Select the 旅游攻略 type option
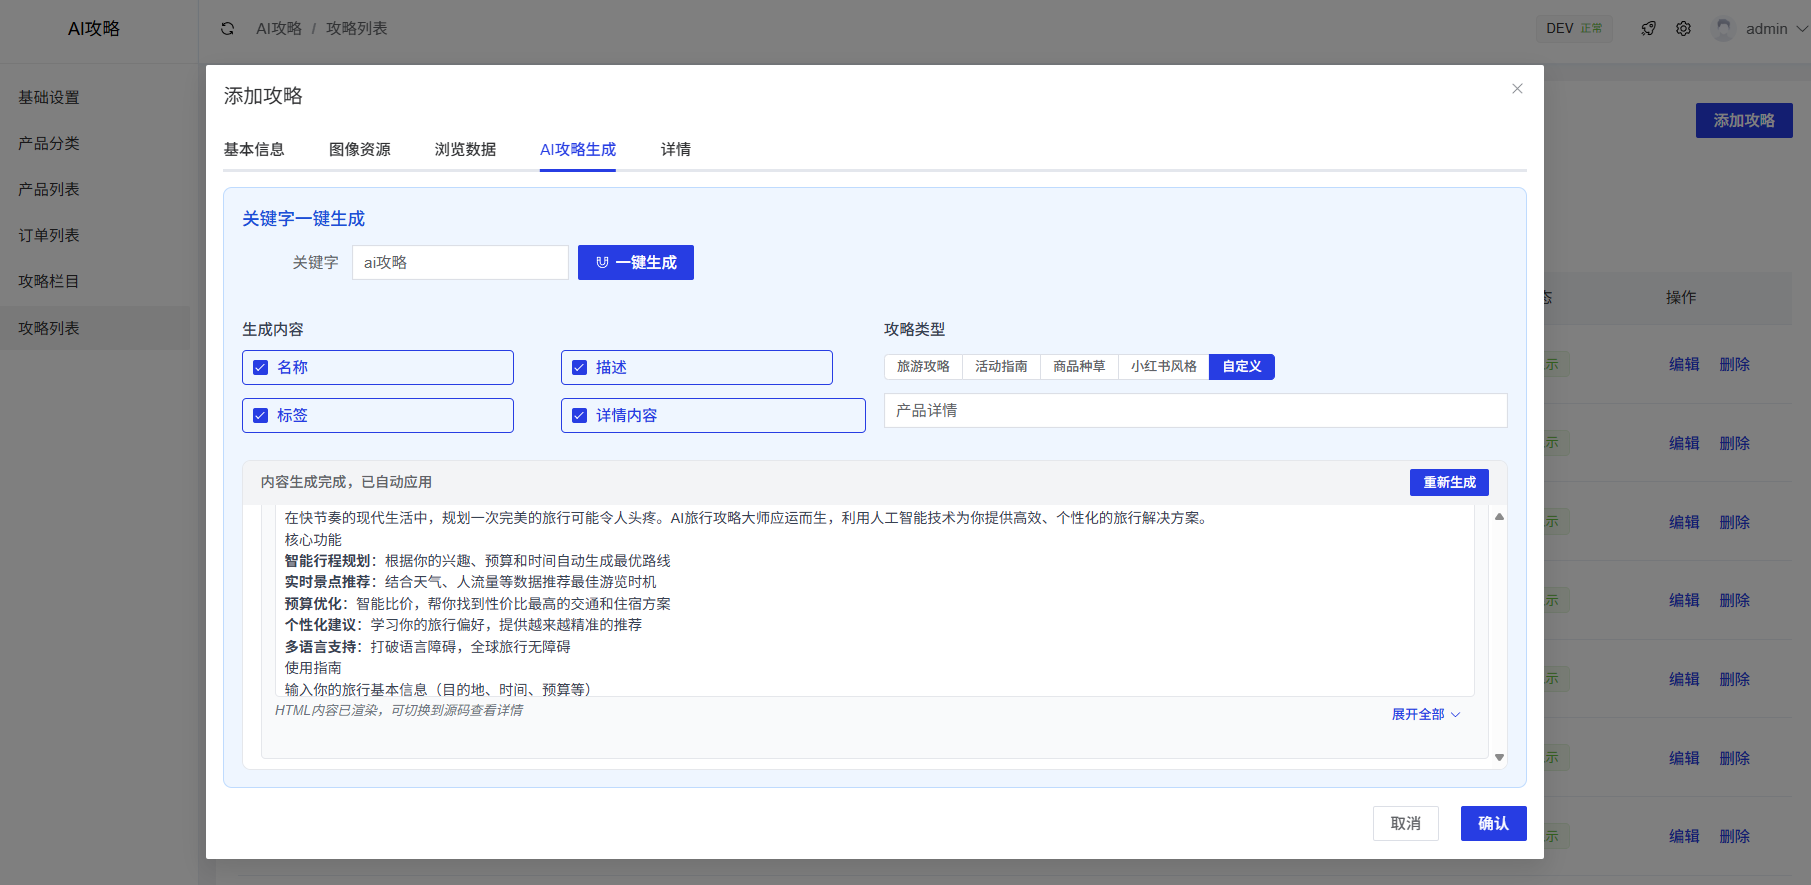The height and width of the screenshot is (885, 1811). pyautogui.click(x=922, y=367)
